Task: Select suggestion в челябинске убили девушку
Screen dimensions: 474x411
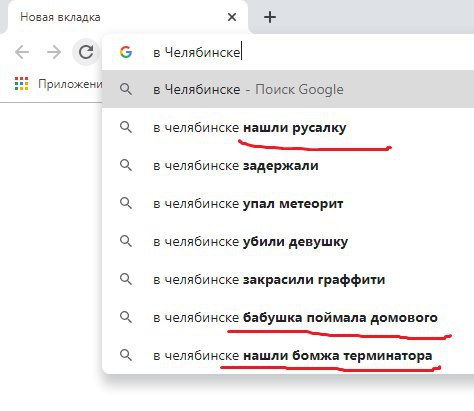Action: tap(288, 241)
